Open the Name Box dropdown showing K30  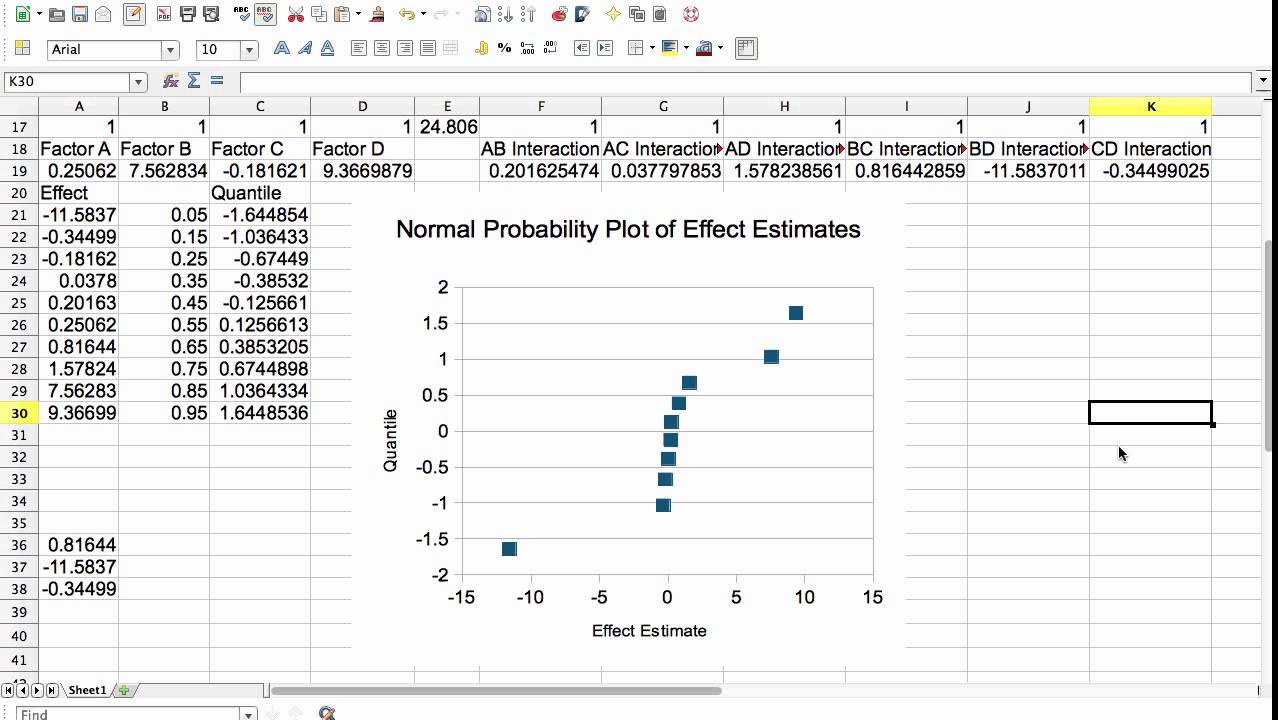click(x=139, y=82)
